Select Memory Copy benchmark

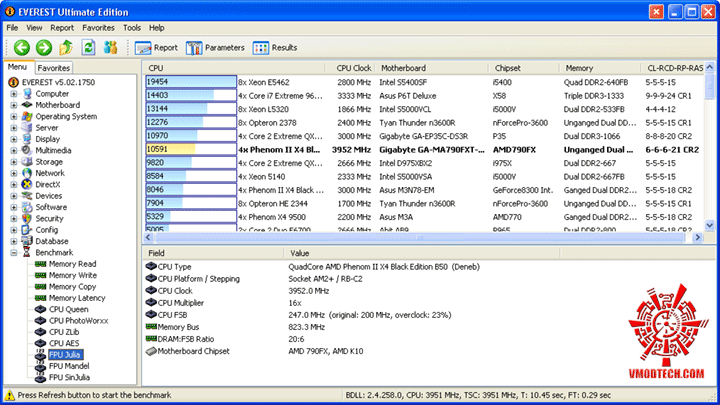[72, 287]
